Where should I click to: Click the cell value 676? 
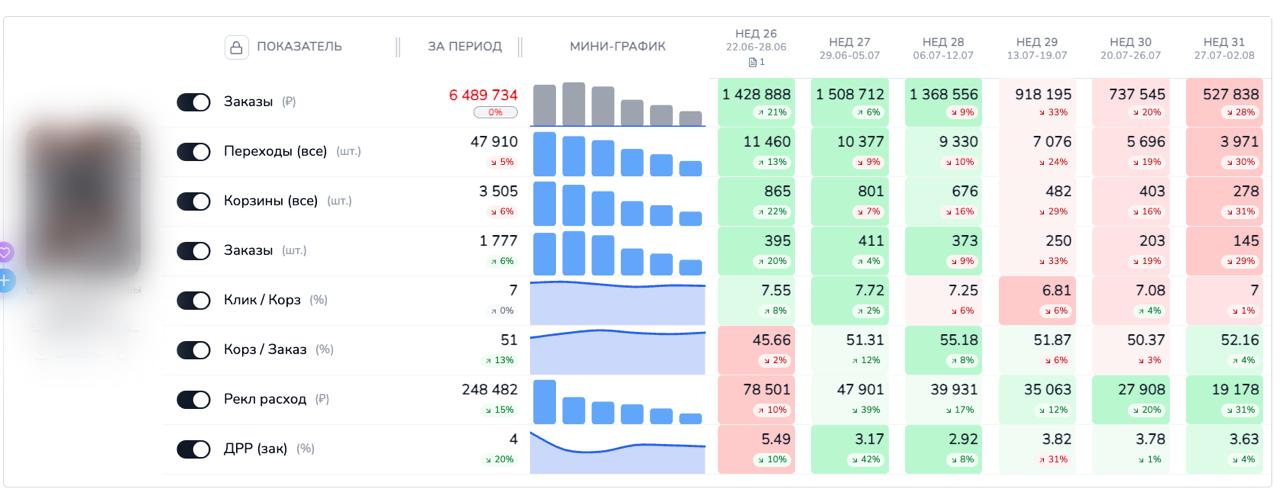[x=965, y=192]
